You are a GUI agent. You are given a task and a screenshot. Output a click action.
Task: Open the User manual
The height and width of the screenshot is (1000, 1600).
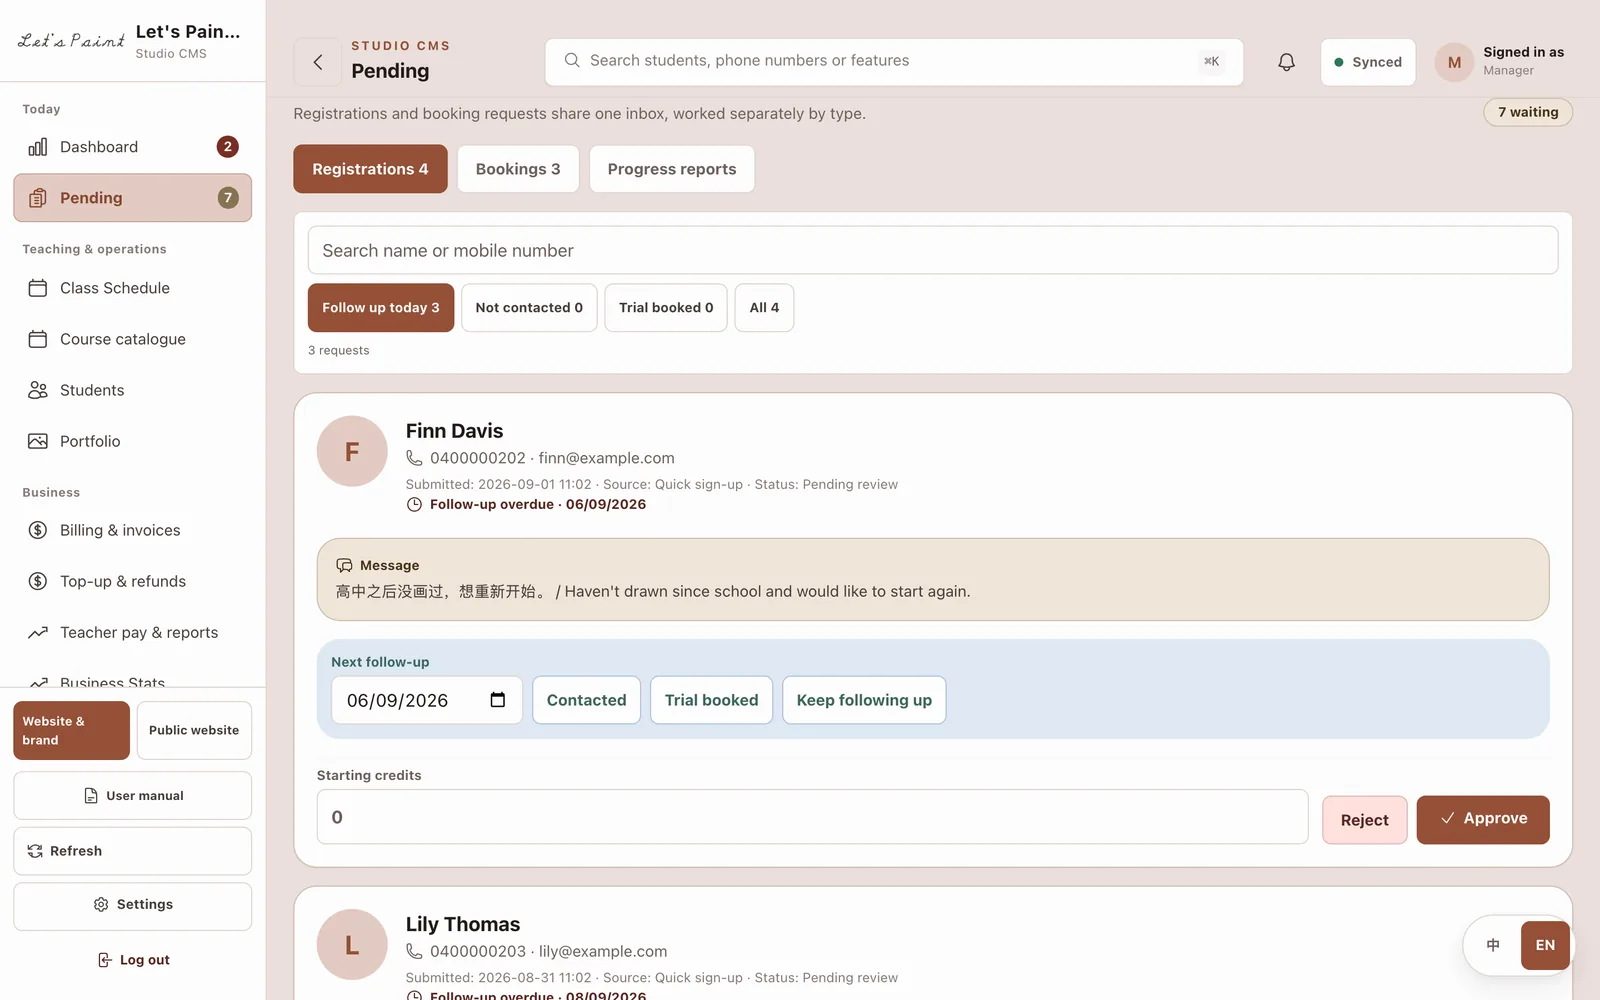[x=132, y=796]
